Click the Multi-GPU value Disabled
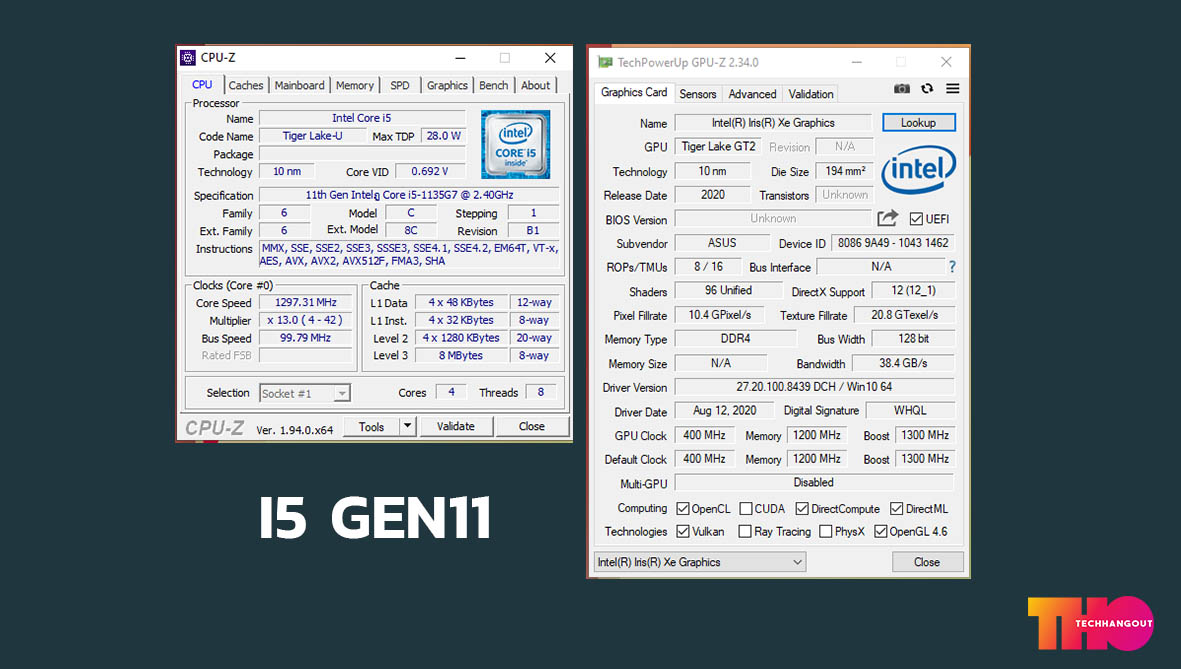The width and height of the screenshot is (1181, 669). click(x=814, y=482)
